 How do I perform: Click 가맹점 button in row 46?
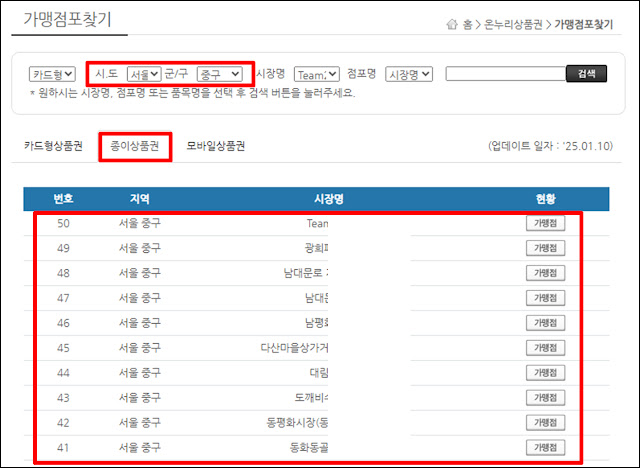(x=545, y=323)
